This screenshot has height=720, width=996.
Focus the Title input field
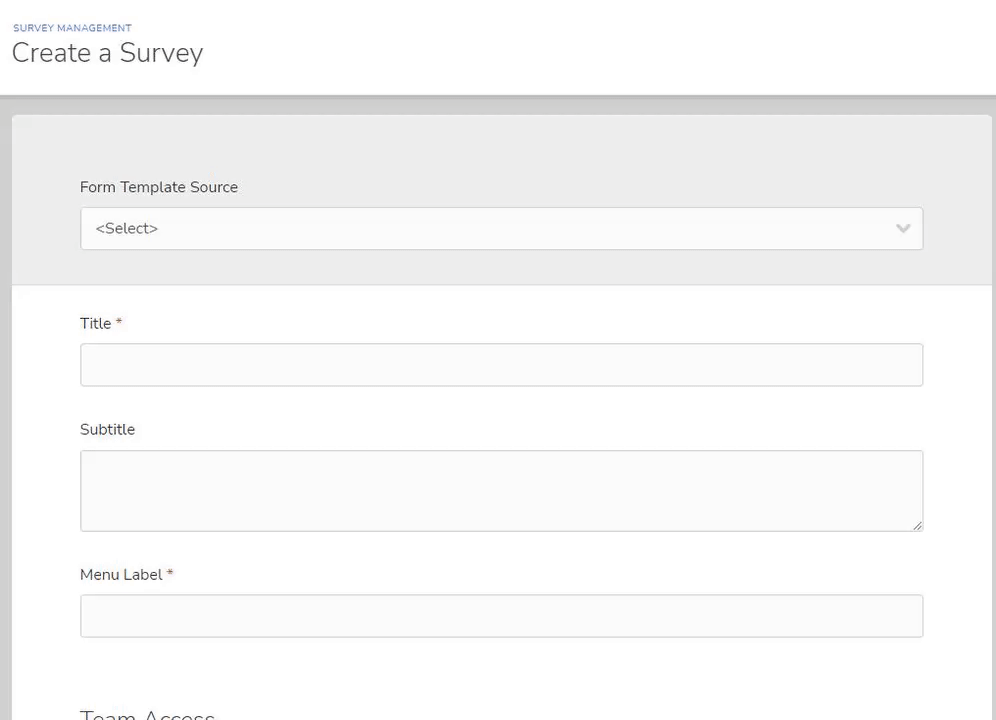(x=501, y=365)
